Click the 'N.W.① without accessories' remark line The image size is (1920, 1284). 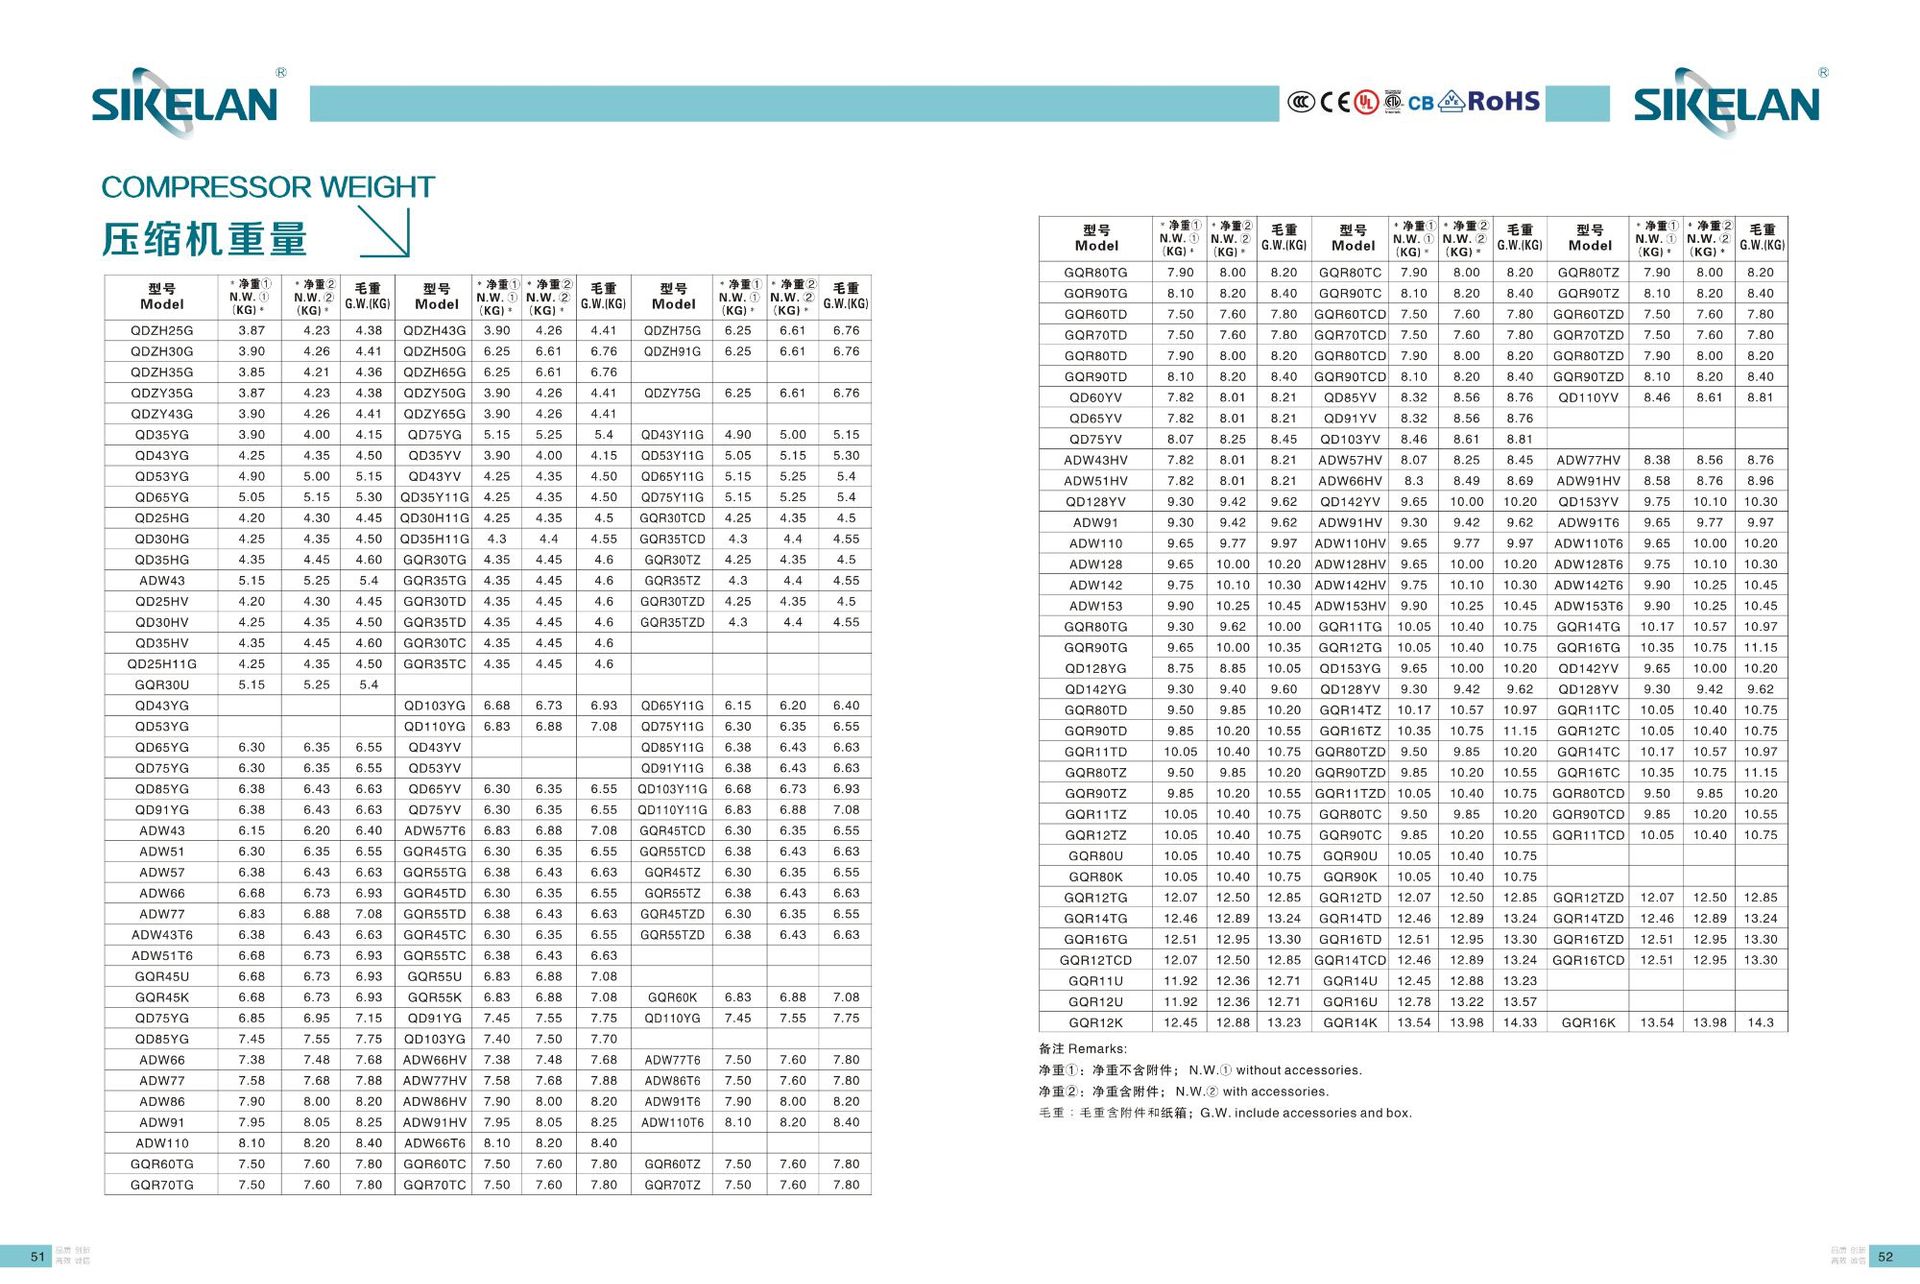(1275, 1070)
